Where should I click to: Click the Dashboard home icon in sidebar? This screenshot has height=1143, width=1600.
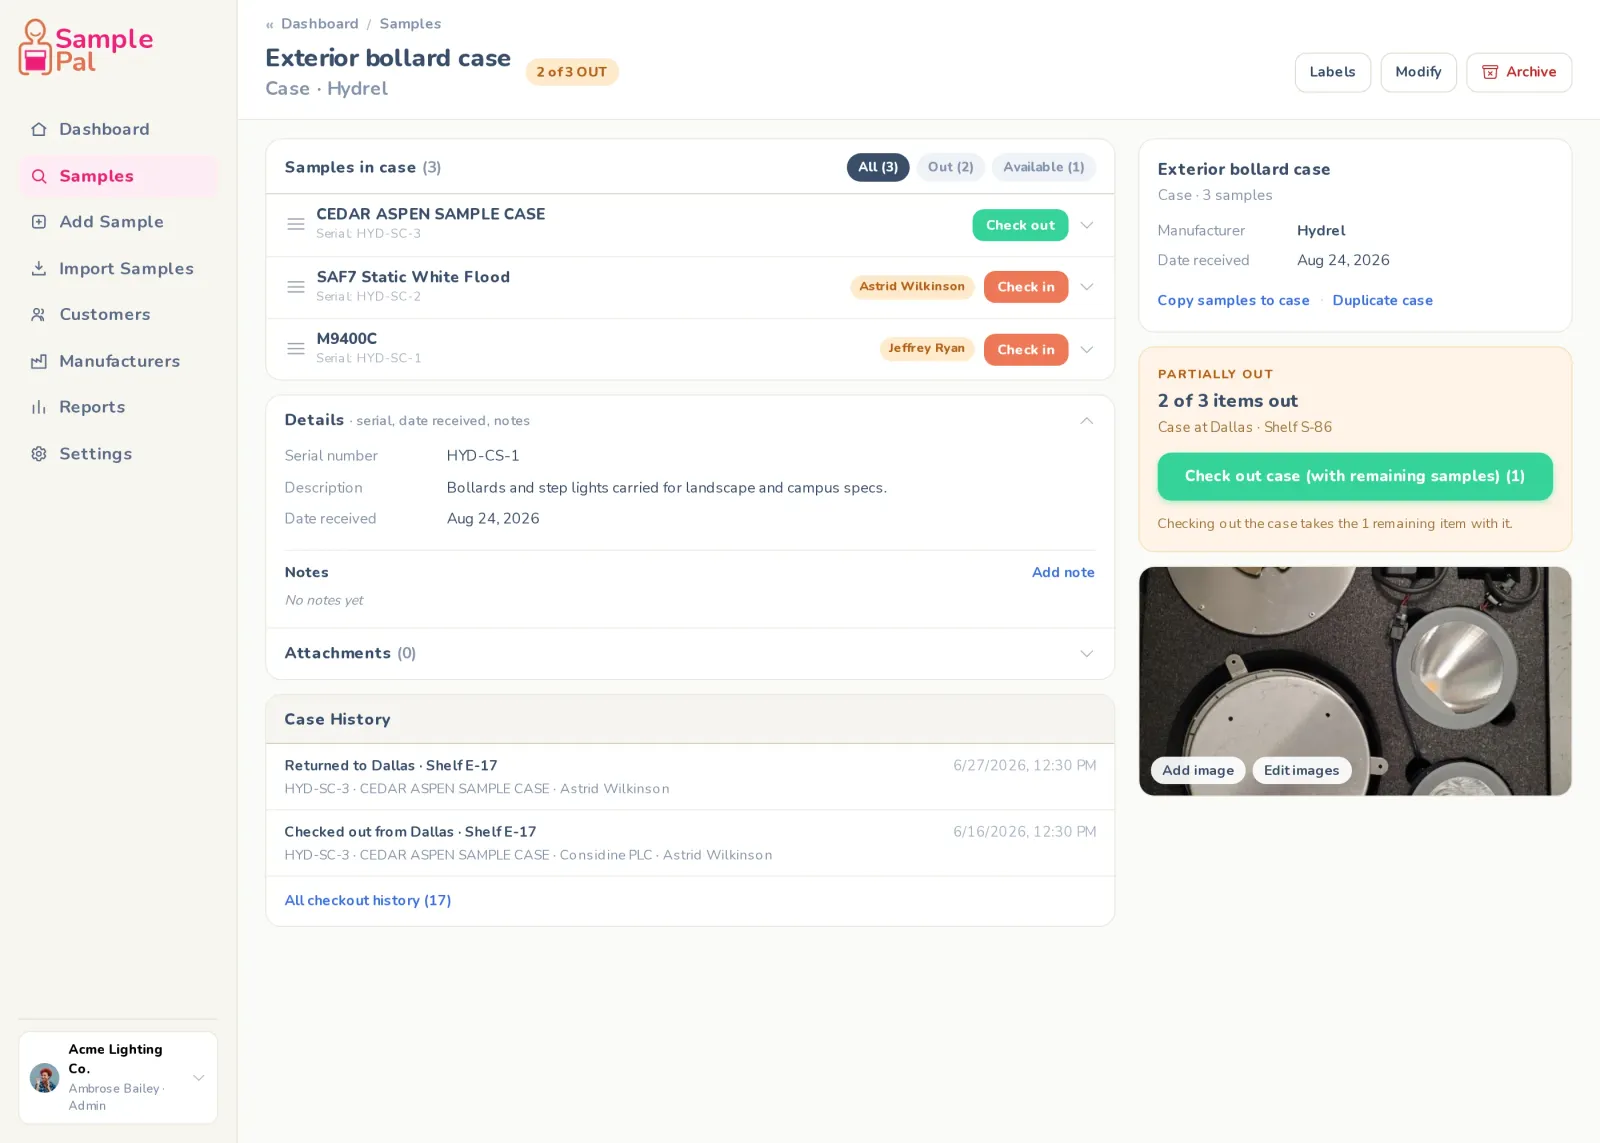coord(39,129)
